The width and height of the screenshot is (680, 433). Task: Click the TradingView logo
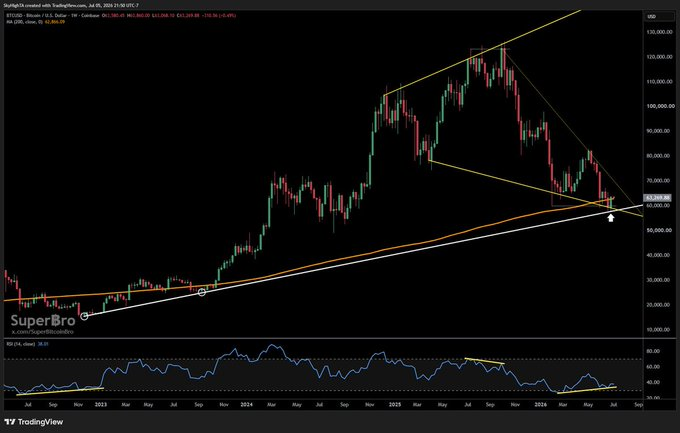pyautogui.click(x=34, y=422)
